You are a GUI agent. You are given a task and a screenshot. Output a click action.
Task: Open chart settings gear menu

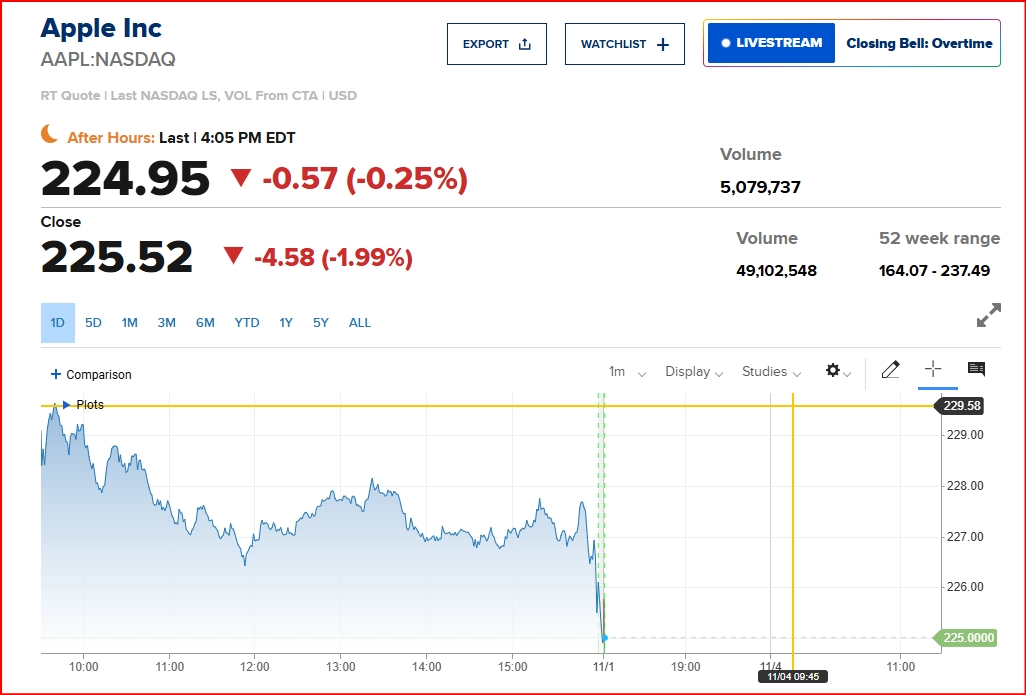pyautogui.click(x=833, y=371)
